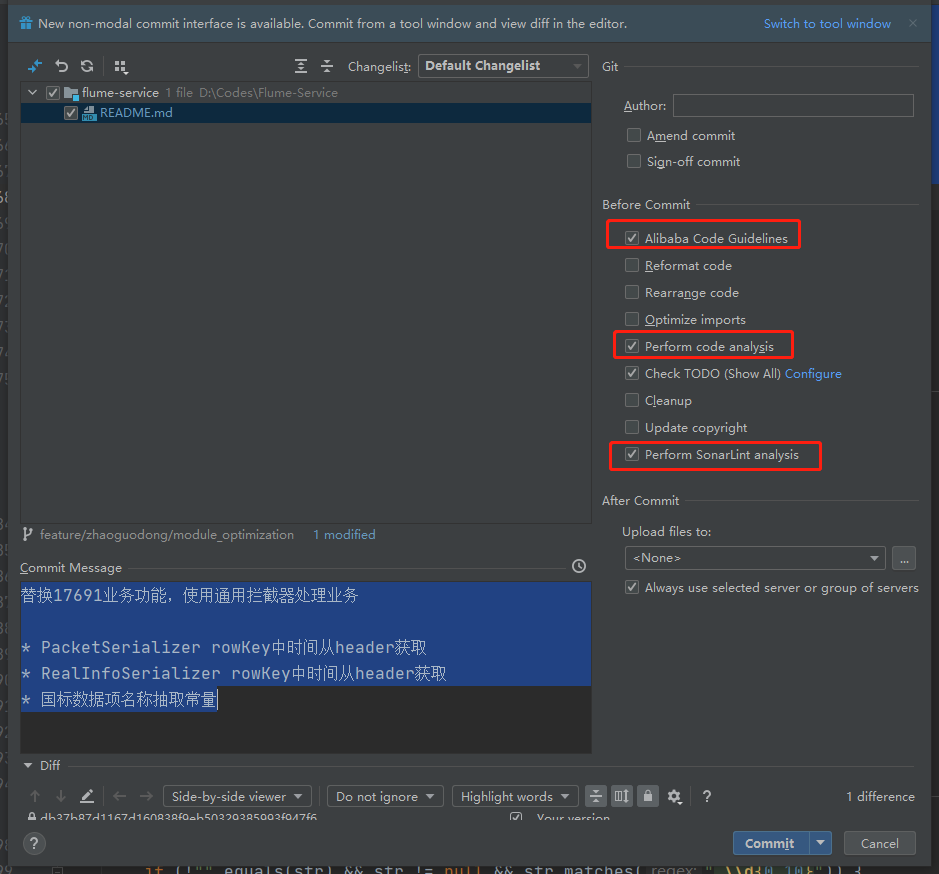The width and height of the screenshot is (939, 874).
Task: Collapse the flume-service tree node
Action: pyautogui.click(x=33, y=93)
